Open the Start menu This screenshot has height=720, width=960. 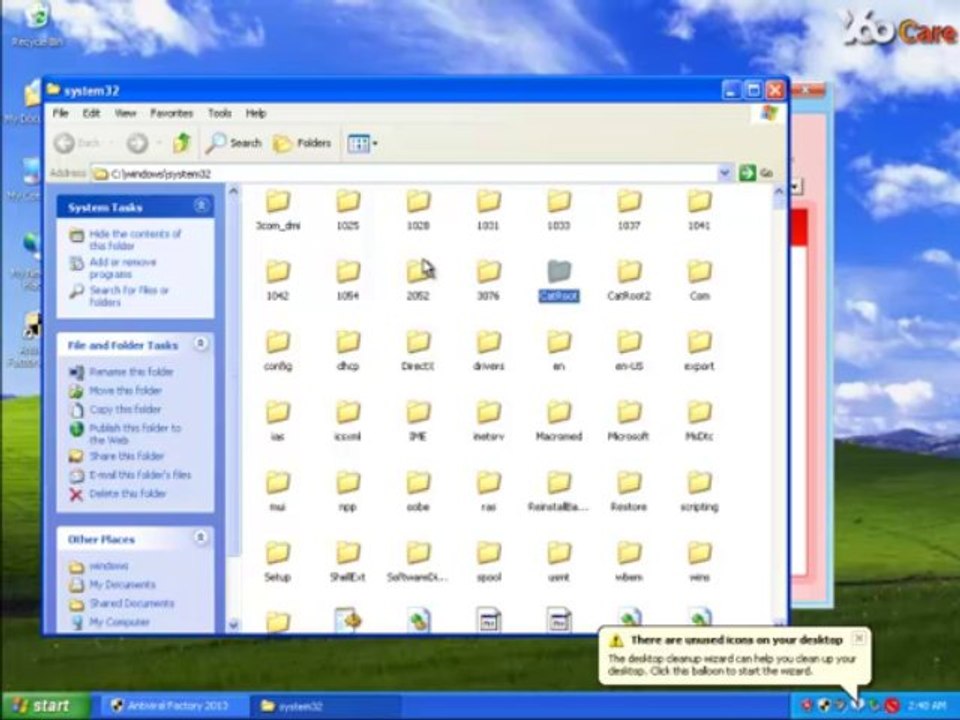point(45,706)
